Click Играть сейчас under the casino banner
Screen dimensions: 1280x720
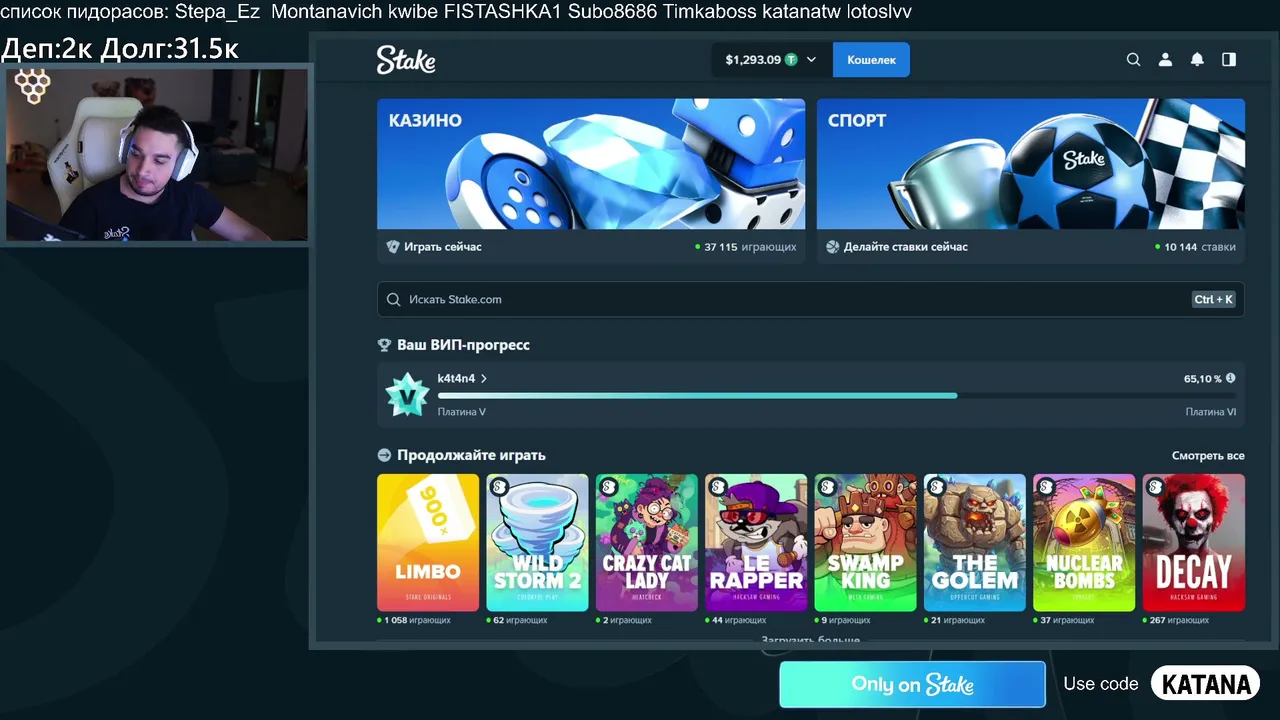443,247
